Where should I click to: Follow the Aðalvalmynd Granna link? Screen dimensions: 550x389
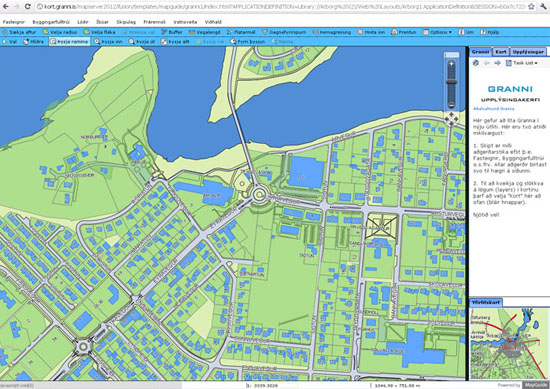494,109
